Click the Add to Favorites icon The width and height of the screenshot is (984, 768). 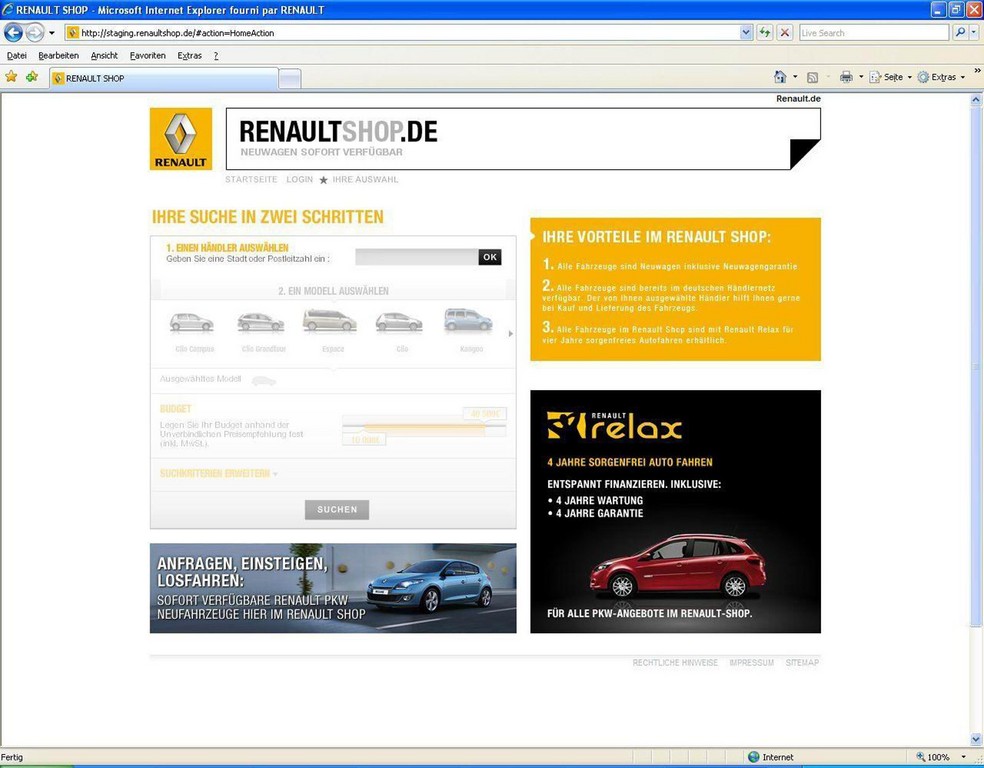(x=32, y=77)
